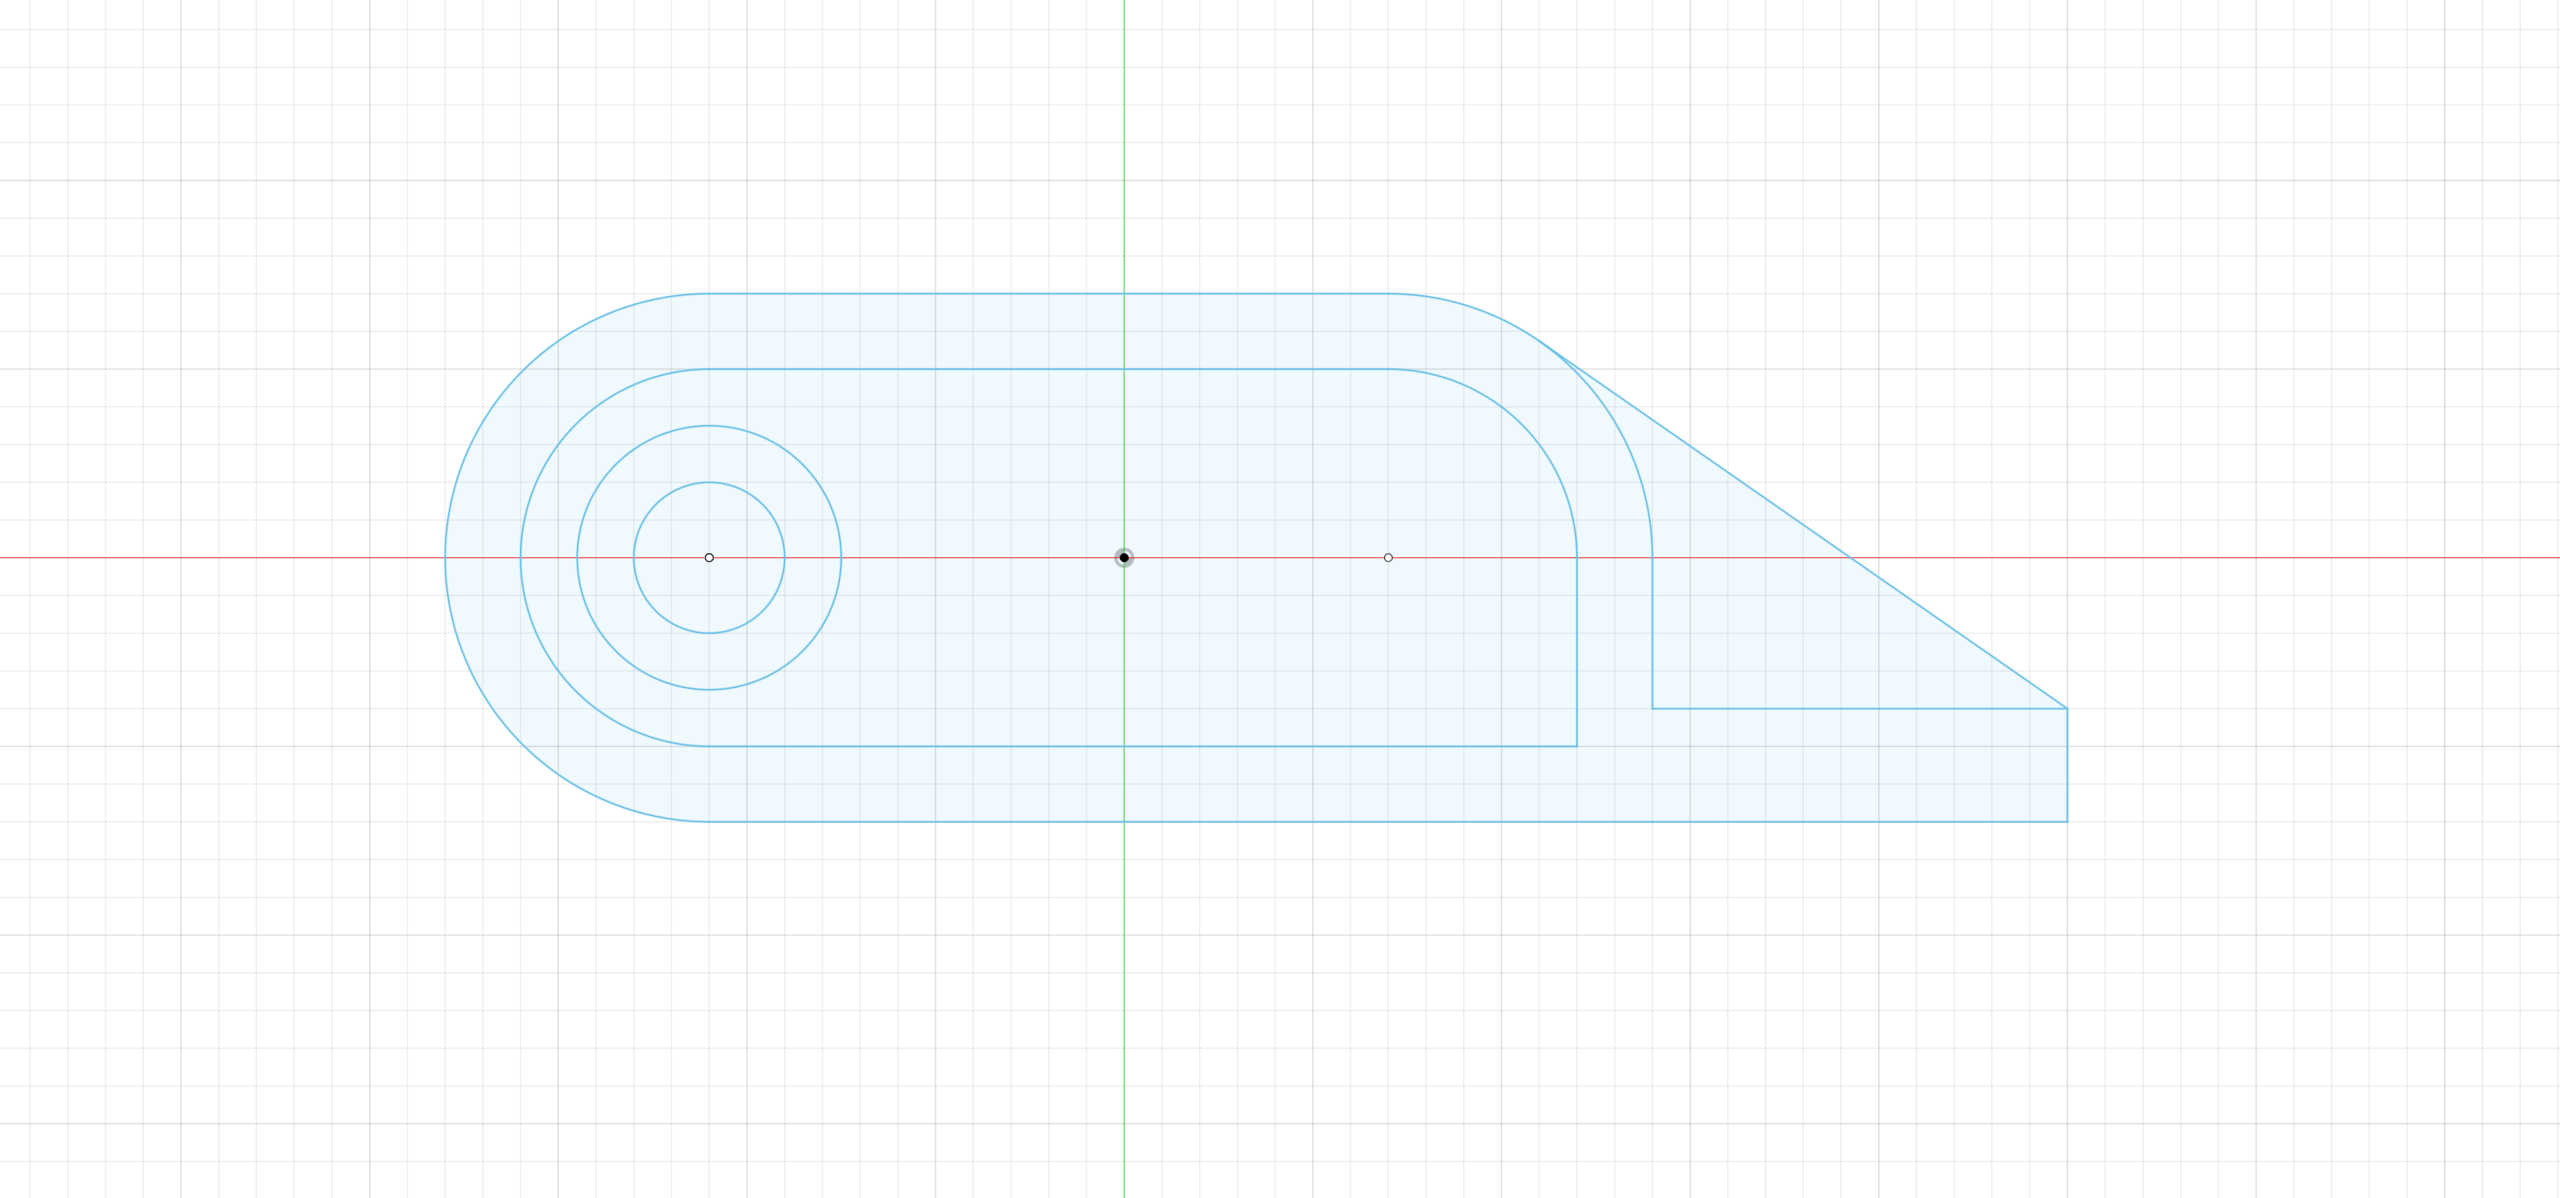This screenshot has width=2560, height=1198.
Task: Pick the short right-end vertical edge
Action: point(2067,765)
